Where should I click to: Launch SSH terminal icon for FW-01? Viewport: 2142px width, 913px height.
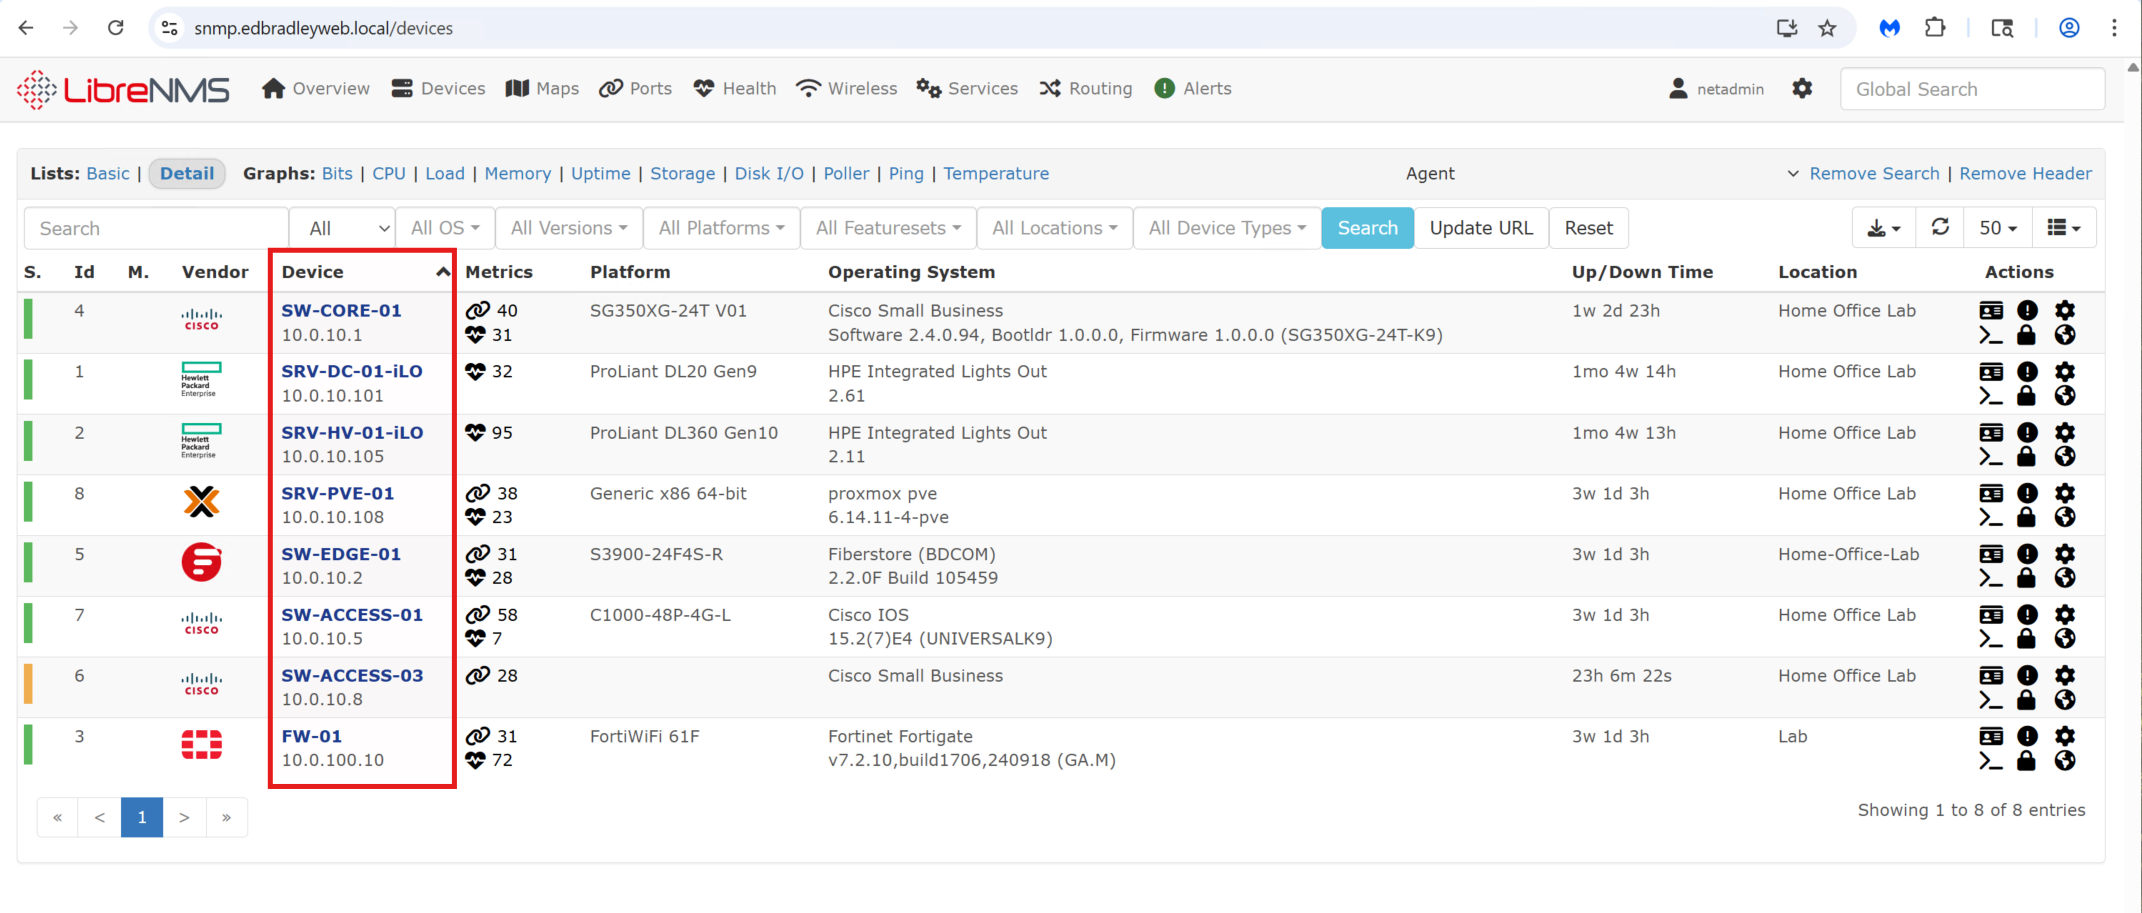tap(1991, 761)
